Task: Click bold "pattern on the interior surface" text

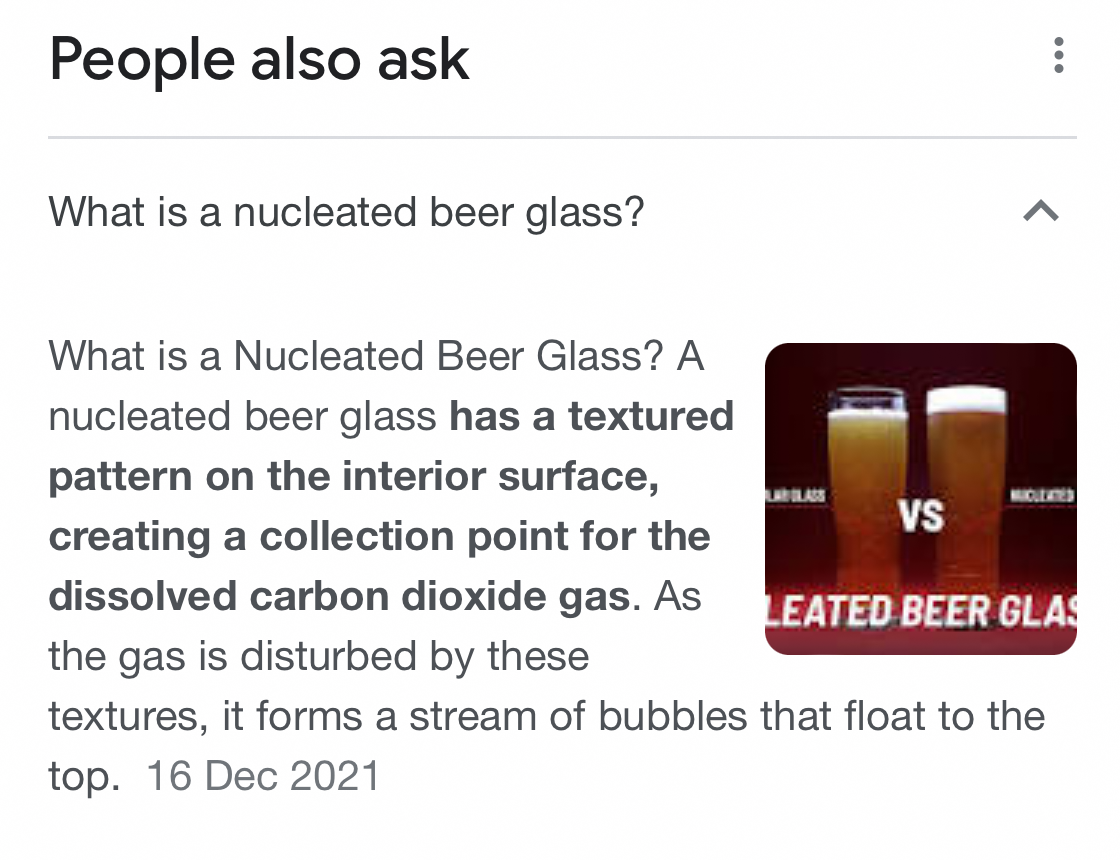Action: coord(353,476)
